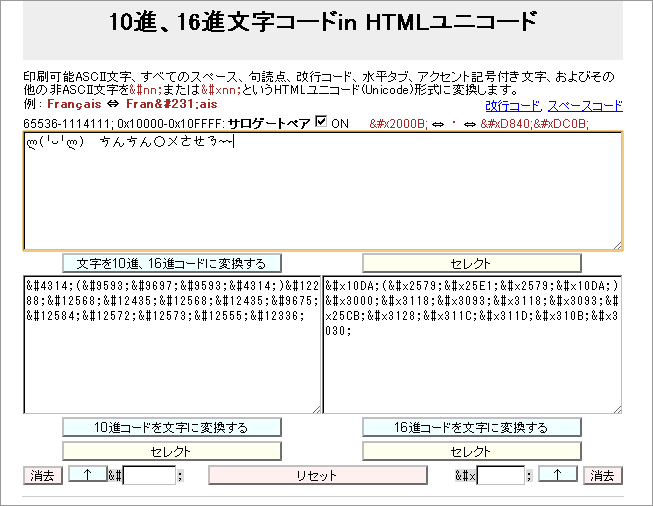Image resolution: width=653 pixels, height=506 pixels.
Task: Click the page heading 10進、16進文字コードin HTMLユニコード
Action: coord(323,22)
